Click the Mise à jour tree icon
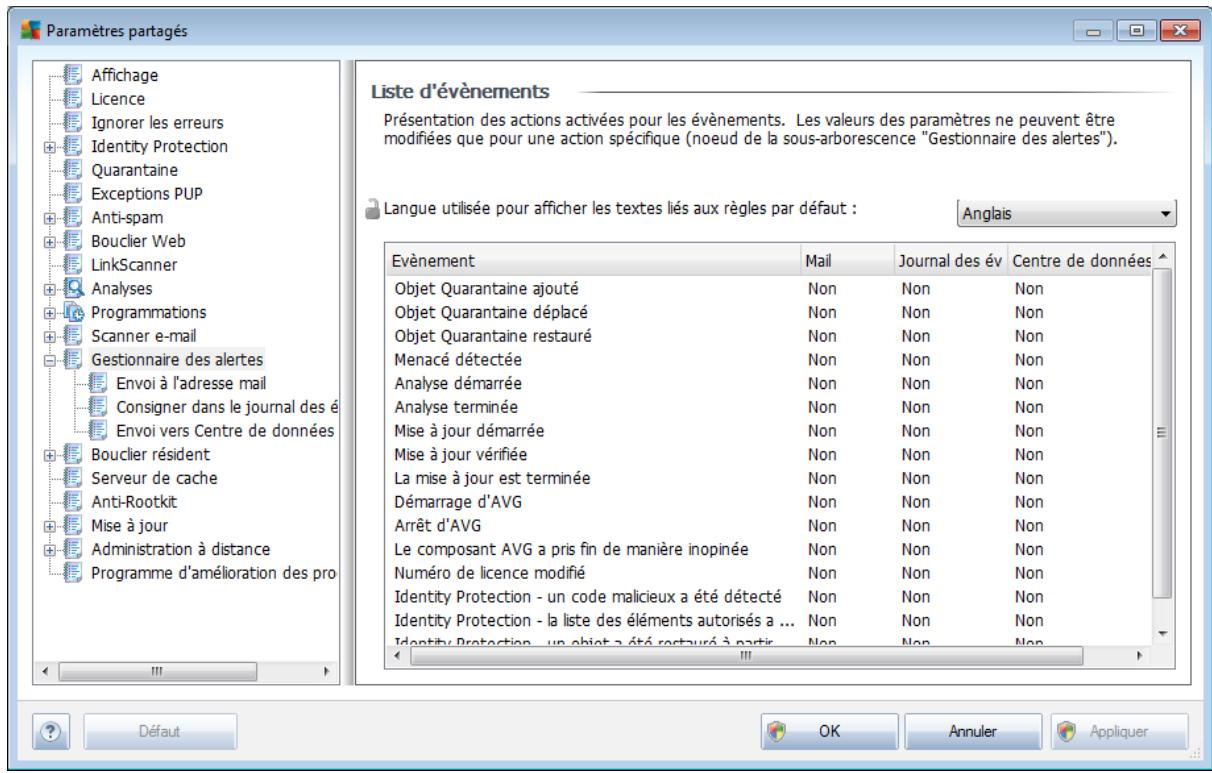The width and height of the screenshot is (1212, 773). [x=70, y=528]
